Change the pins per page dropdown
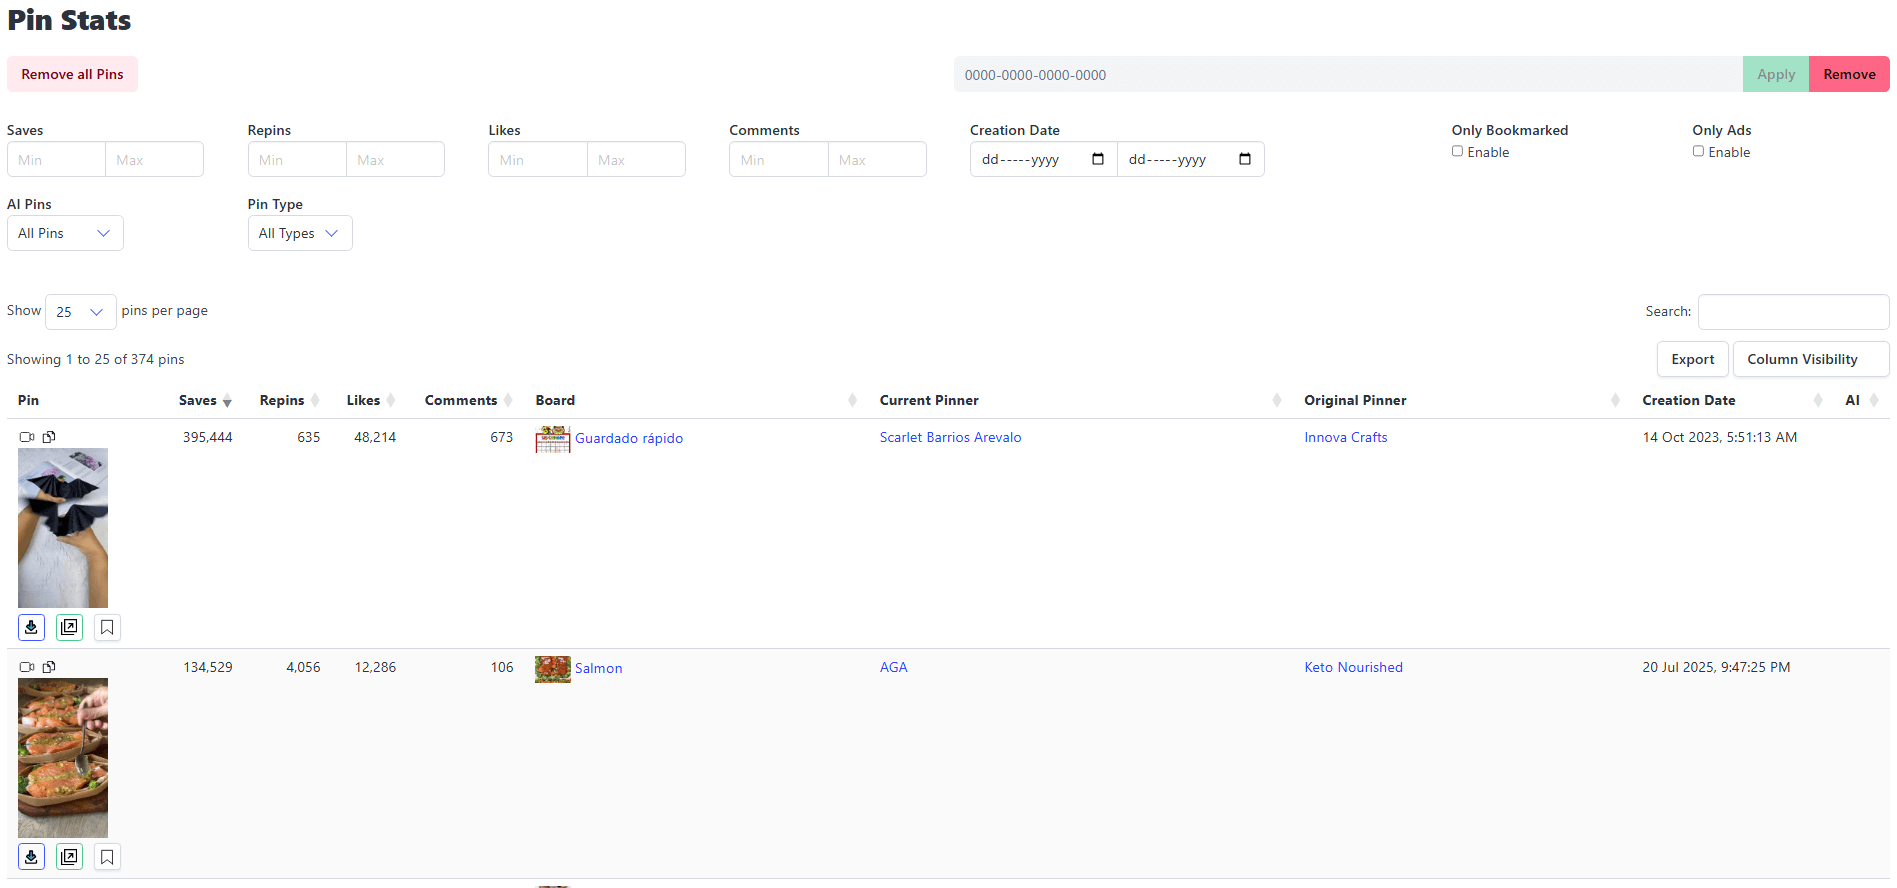The height and width of the screenshot is (888, 1897). (x=81, y=312)
